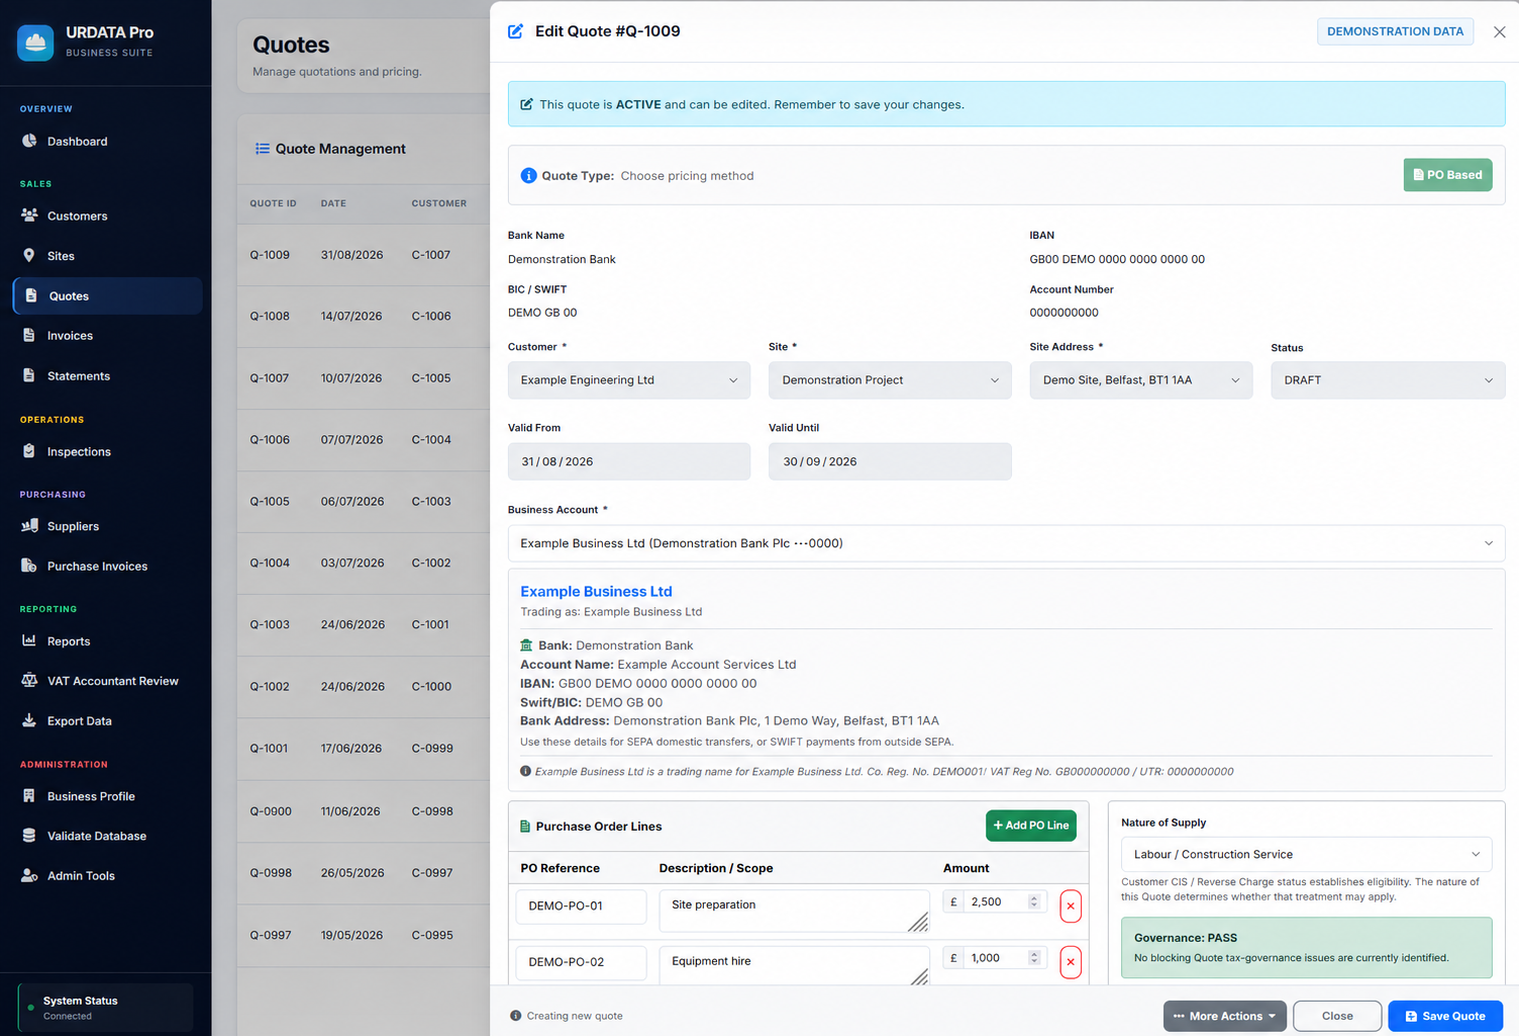Screen dimensions: 1519x1036
Task: Click the Sites map pin icon
Action: click(x=29, y=256)
